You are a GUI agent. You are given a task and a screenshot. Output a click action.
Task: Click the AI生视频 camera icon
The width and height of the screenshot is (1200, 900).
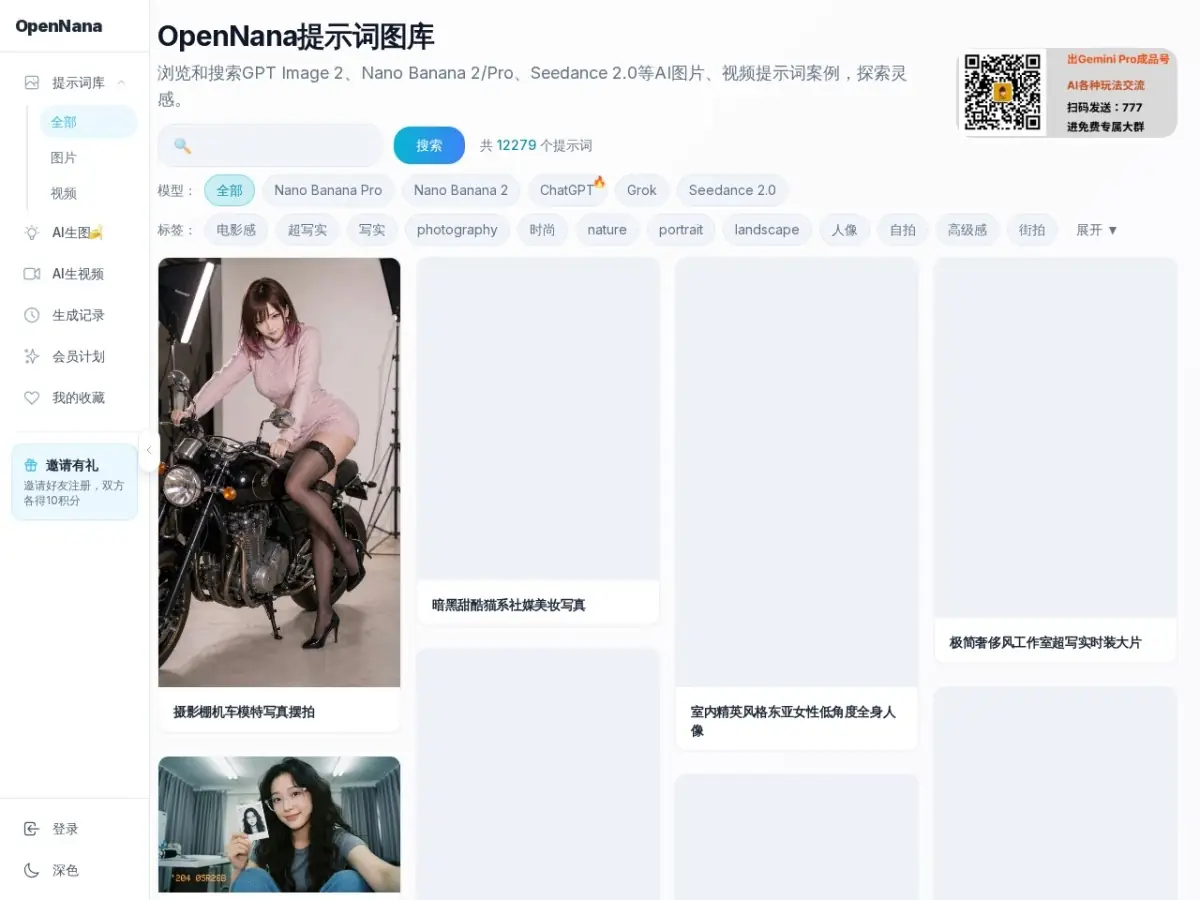pos(32,274)
